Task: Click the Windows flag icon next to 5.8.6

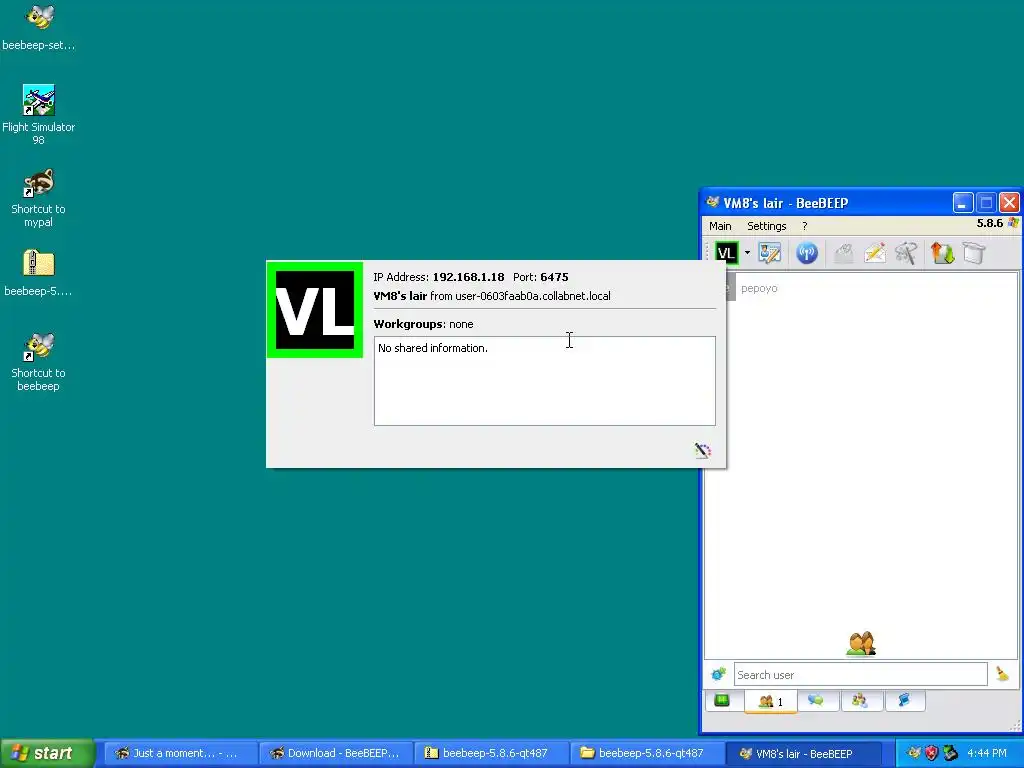Action: pos(1013,223)
